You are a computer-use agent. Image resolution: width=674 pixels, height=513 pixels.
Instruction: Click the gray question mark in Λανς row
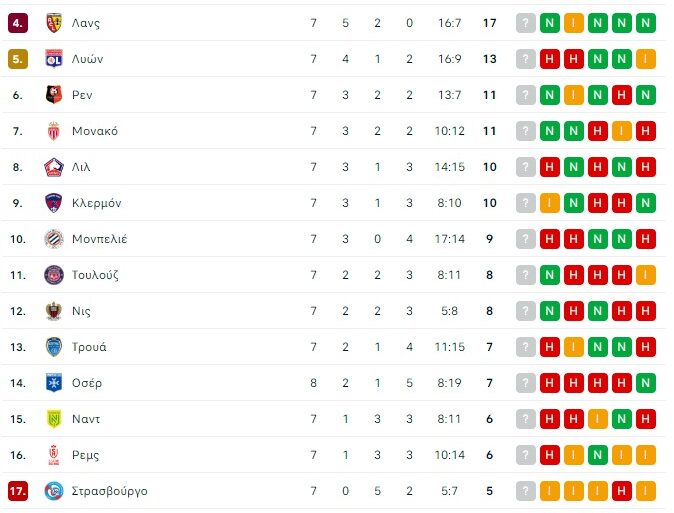pyautogui.click(x=525, y=23)
